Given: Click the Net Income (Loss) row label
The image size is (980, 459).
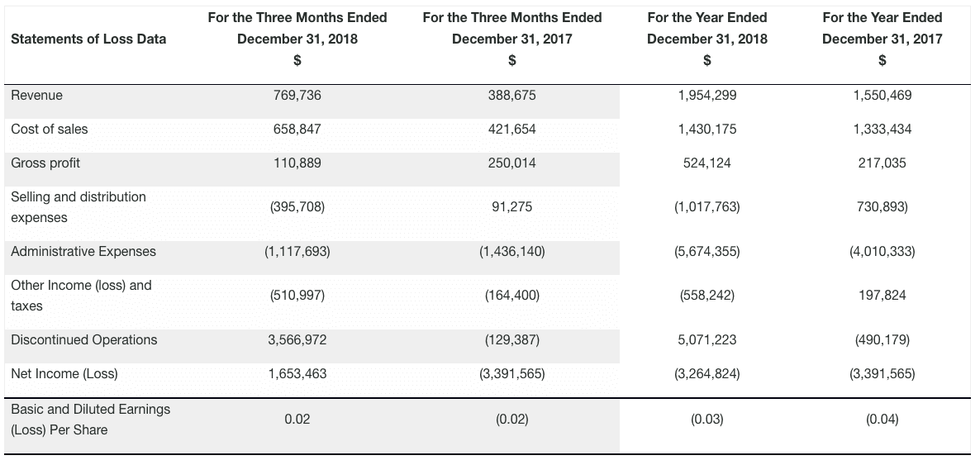Looking at the screenshot, I should pos(64,374).
